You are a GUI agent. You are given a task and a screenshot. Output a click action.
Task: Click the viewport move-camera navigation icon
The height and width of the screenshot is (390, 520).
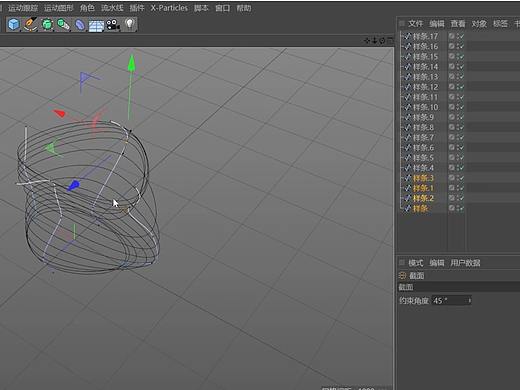(367, 41)
